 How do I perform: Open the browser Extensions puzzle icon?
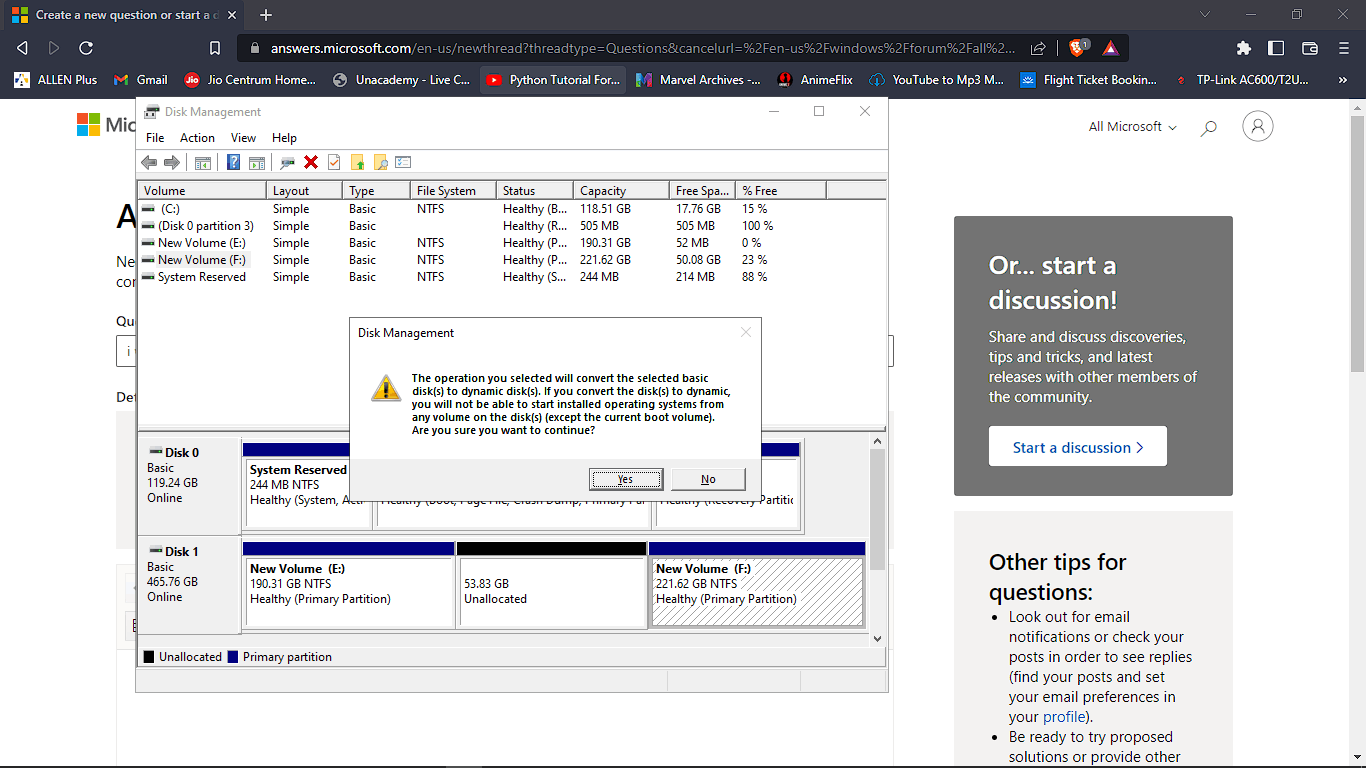coord(1244,48)
